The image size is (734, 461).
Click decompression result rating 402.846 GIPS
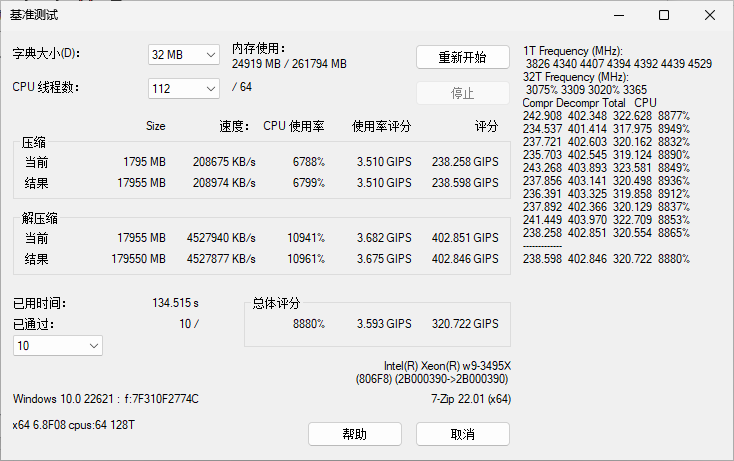[465, 259]
